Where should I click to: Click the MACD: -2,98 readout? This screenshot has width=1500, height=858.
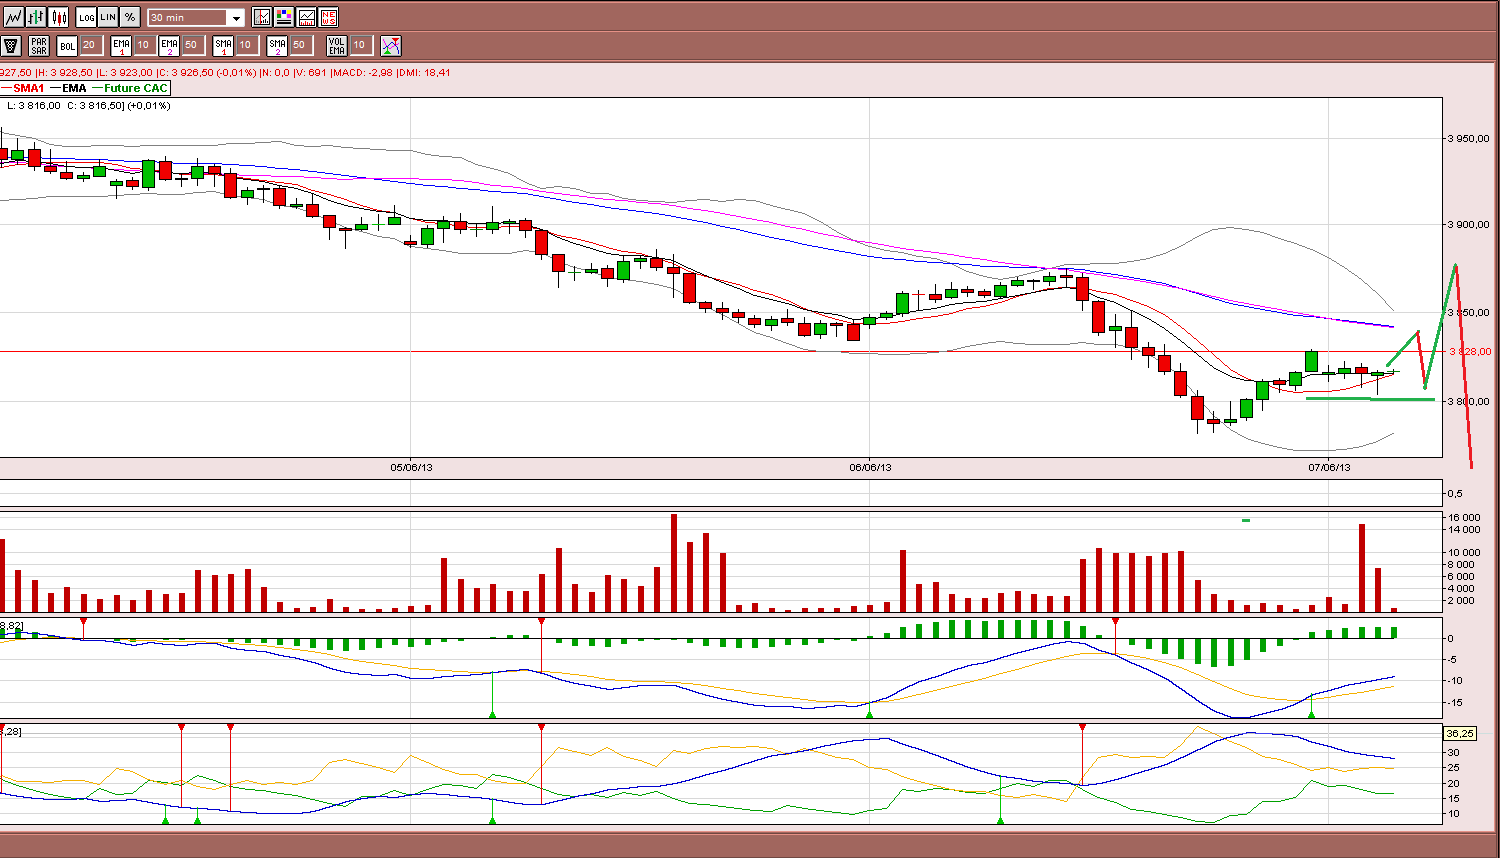pos(363,73)
